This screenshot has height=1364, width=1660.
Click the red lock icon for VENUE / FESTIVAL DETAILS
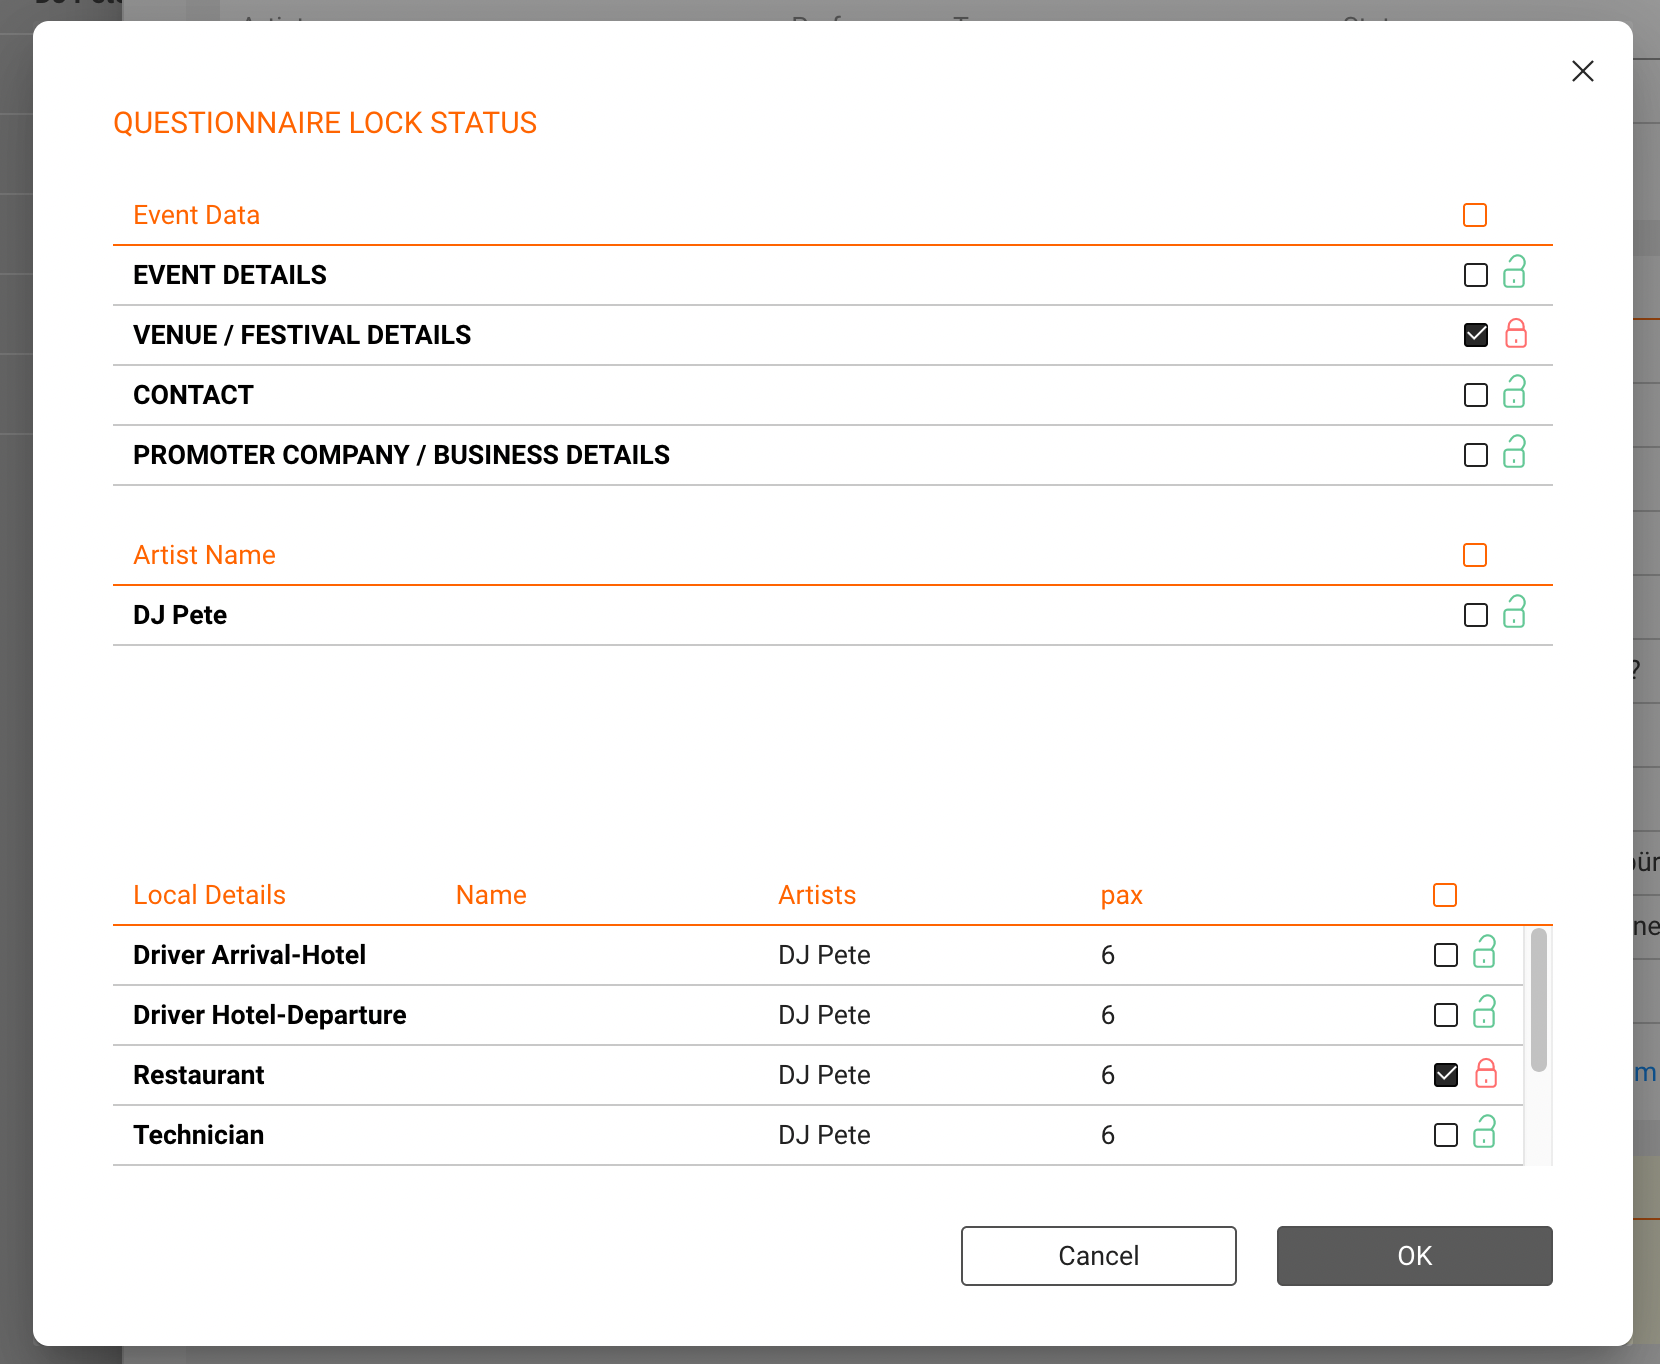1516,335
